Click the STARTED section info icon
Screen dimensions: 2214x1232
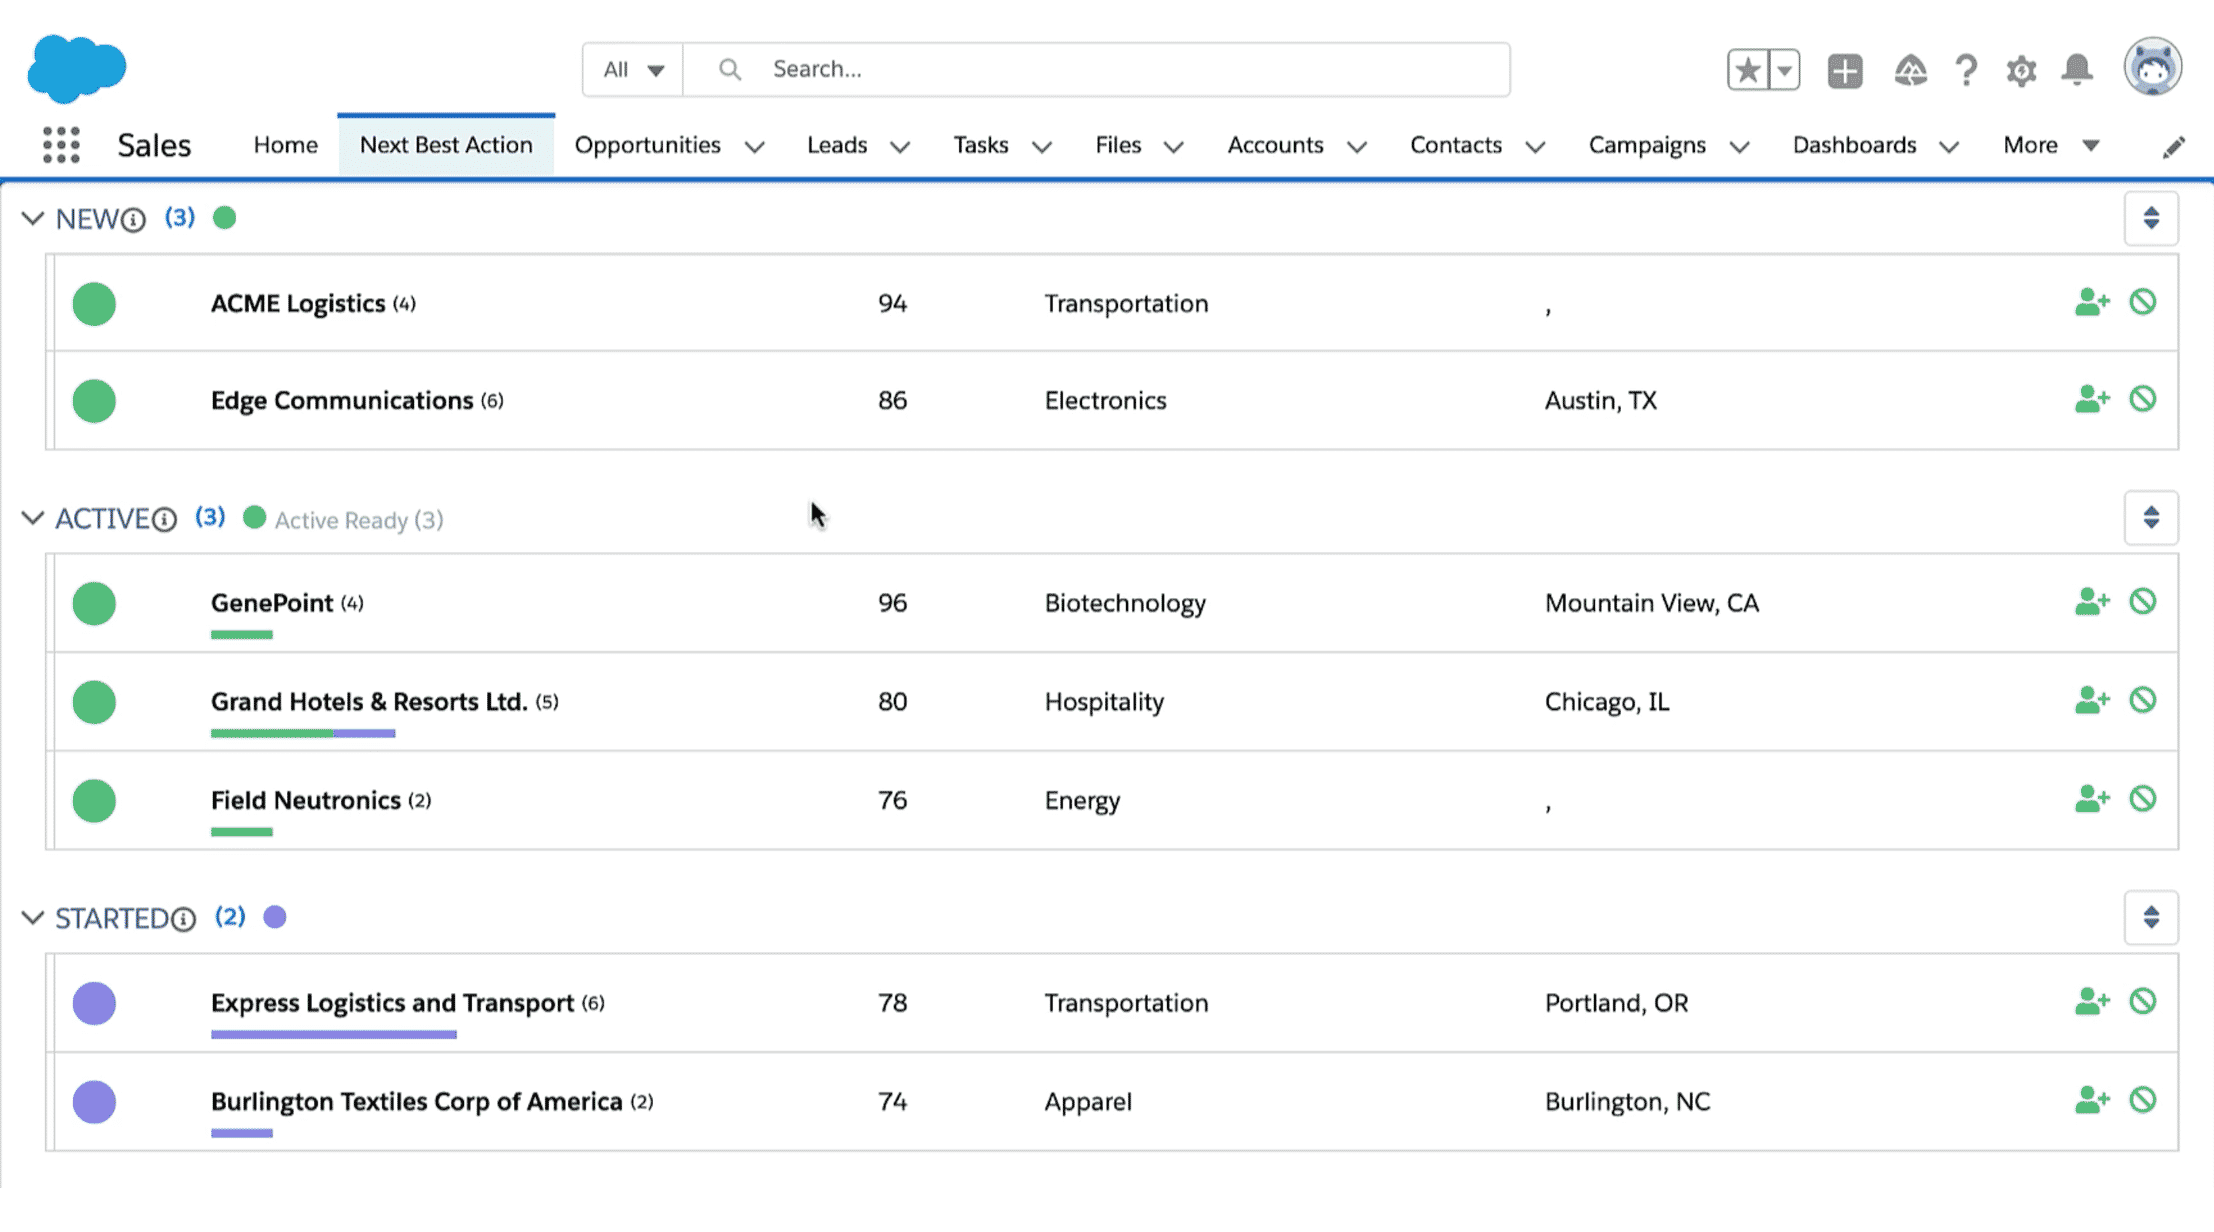[x=183, y=920]
